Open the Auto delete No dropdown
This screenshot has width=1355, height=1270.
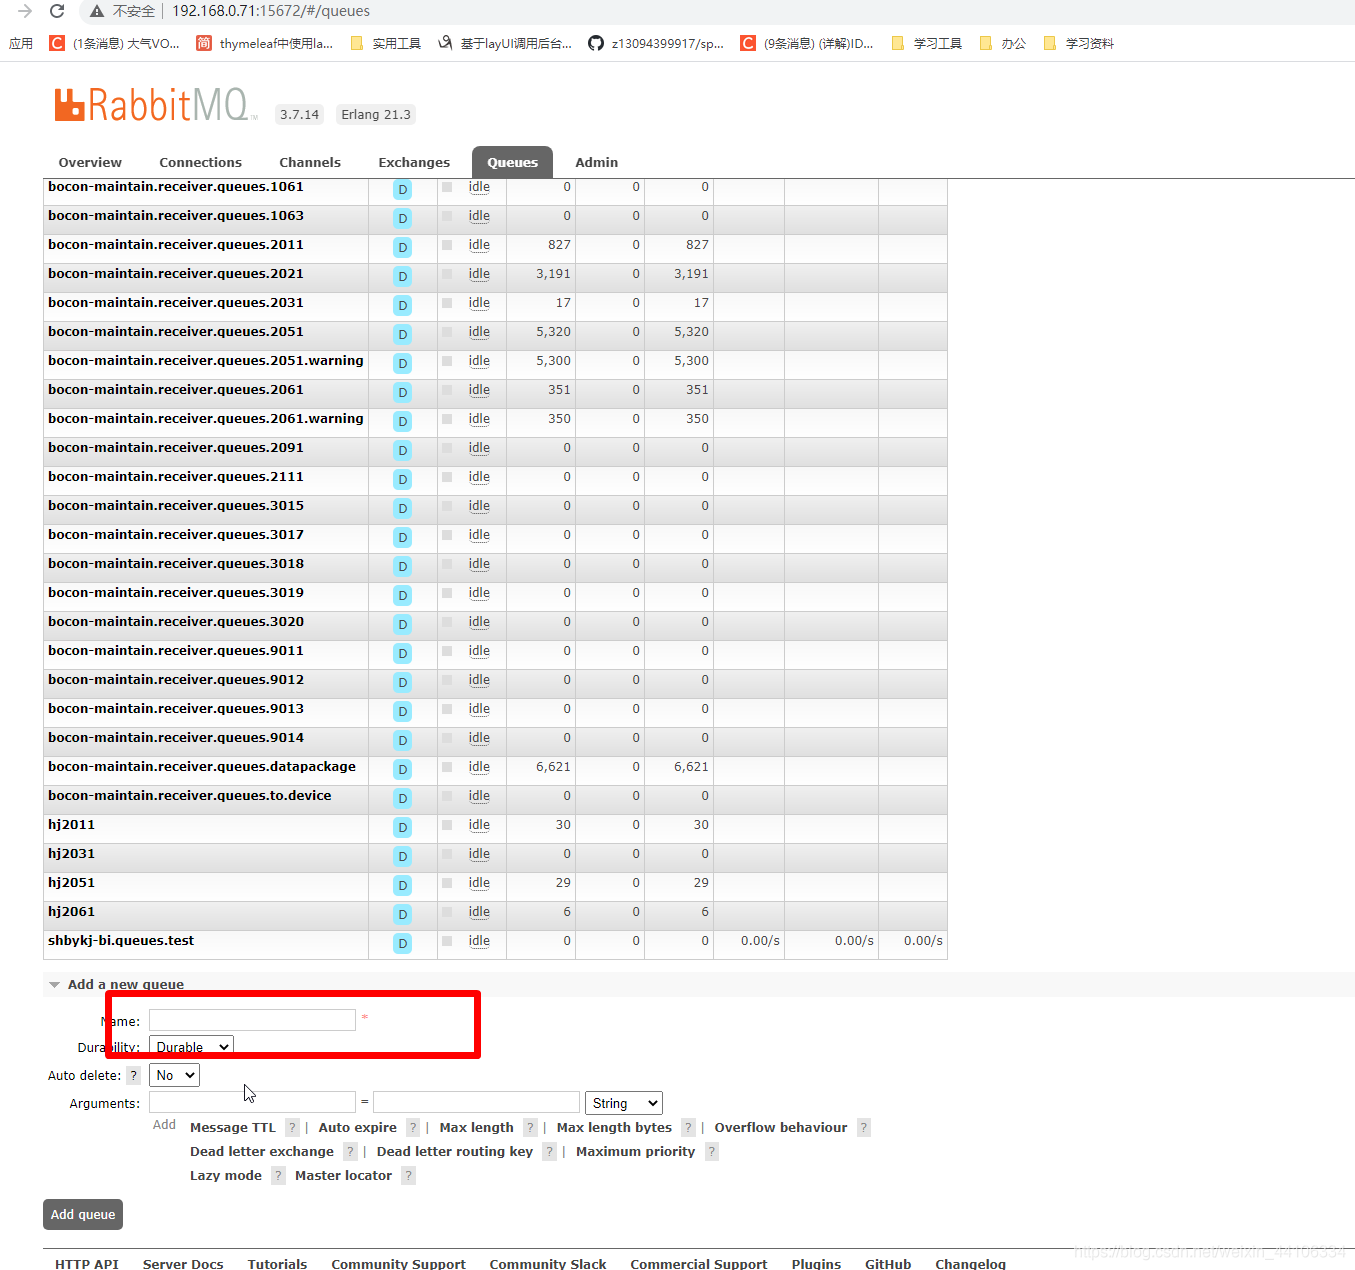[x=174, y=1075]
